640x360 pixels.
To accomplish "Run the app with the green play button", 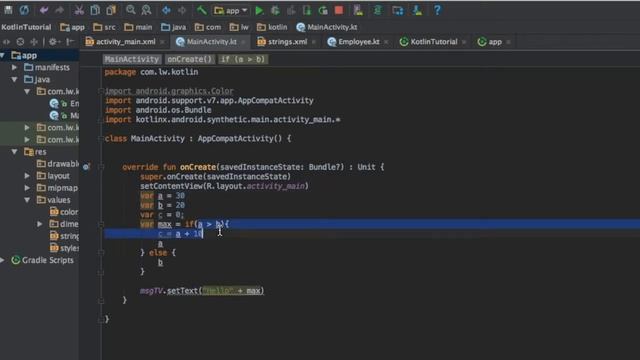I will [259, 10].
